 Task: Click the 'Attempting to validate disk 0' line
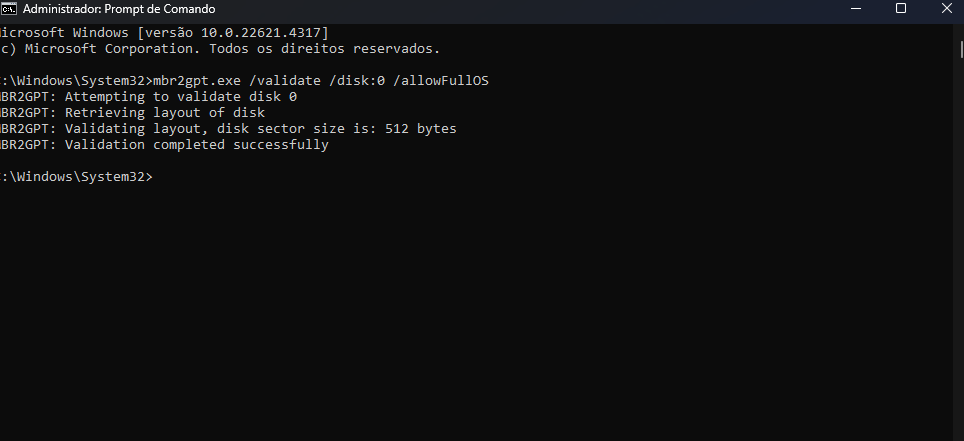(x=181, y=97)
